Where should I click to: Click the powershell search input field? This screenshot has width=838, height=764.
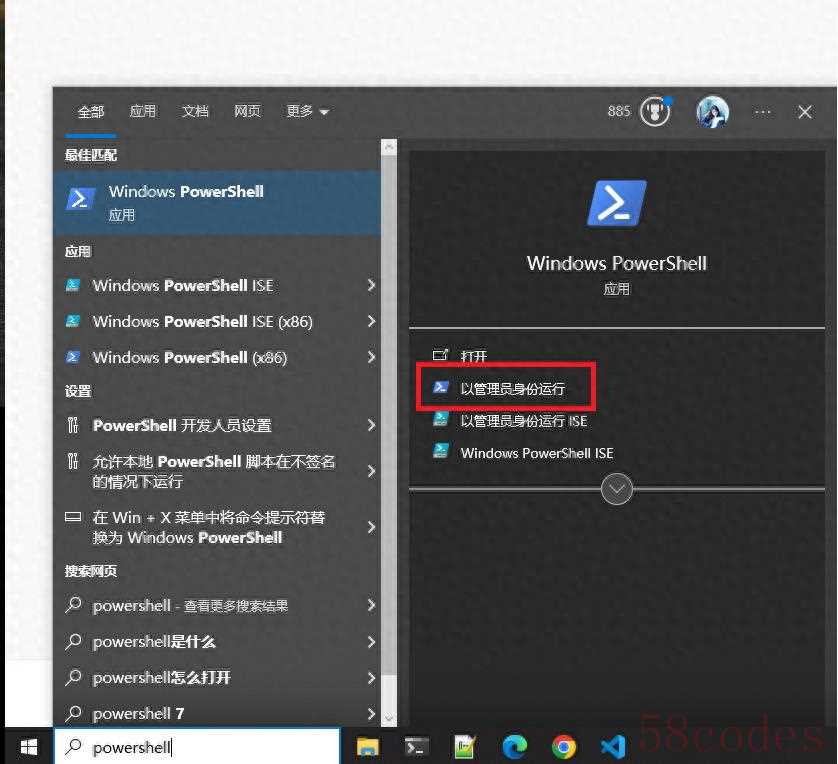coord(197,746)
